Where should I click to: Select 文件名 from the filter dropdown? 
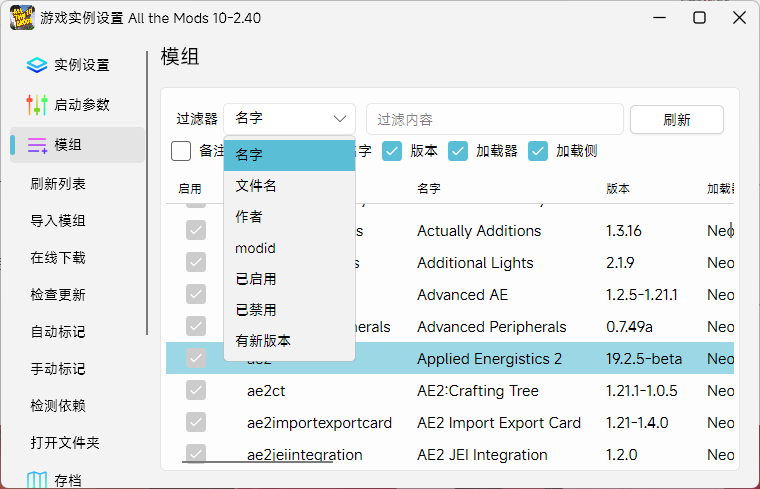(256, 186)
